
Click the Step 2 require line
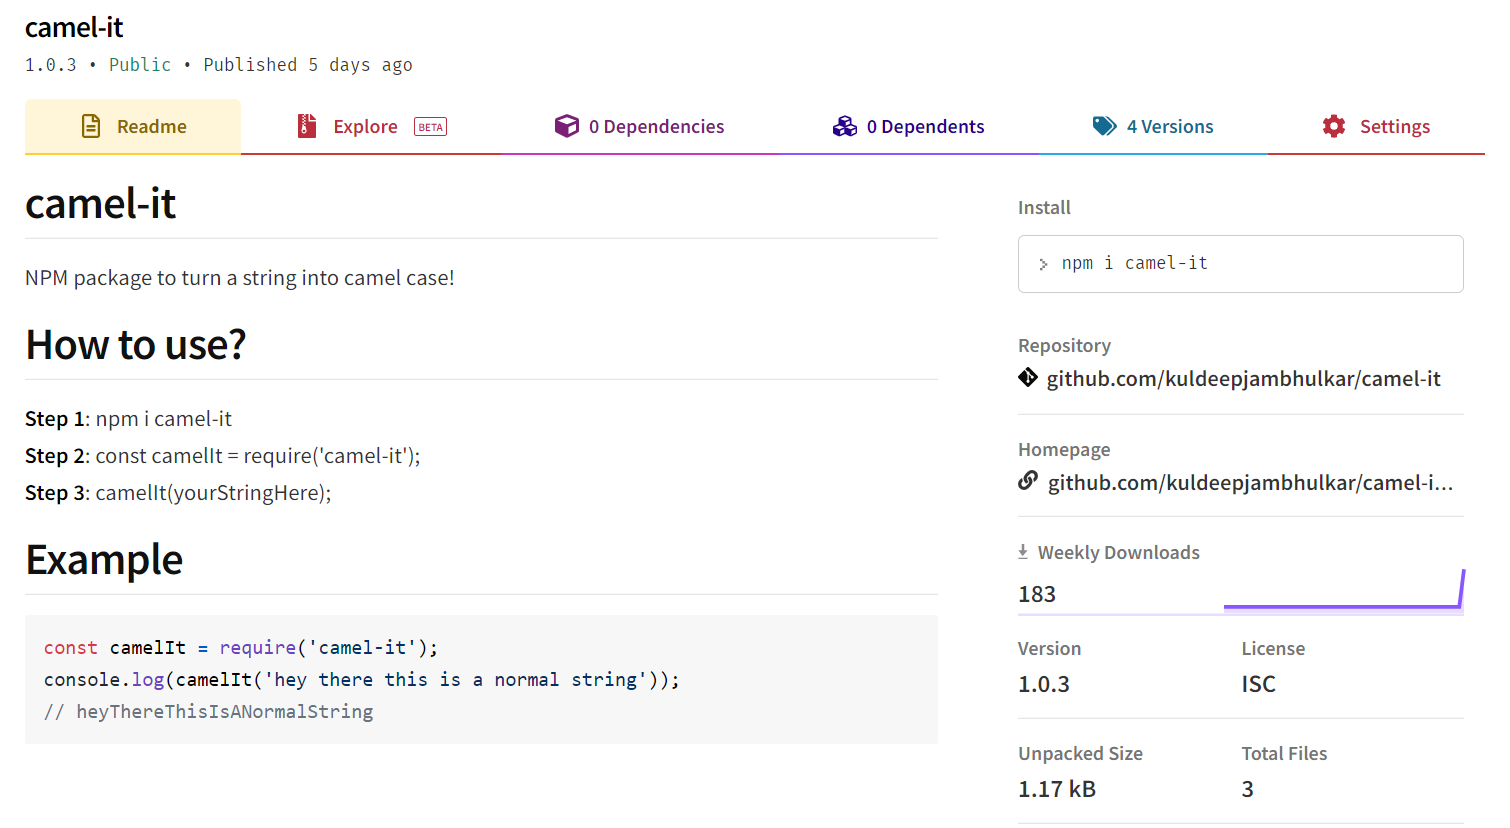223,456
